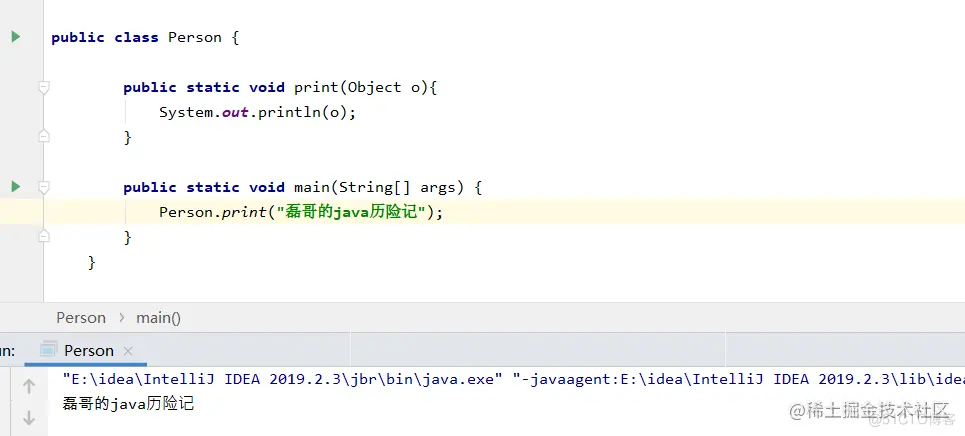The width and height of the screenshot is (965, 436).
Task: Click the 'public class Person {' line
Action: (x=145, y=38)
